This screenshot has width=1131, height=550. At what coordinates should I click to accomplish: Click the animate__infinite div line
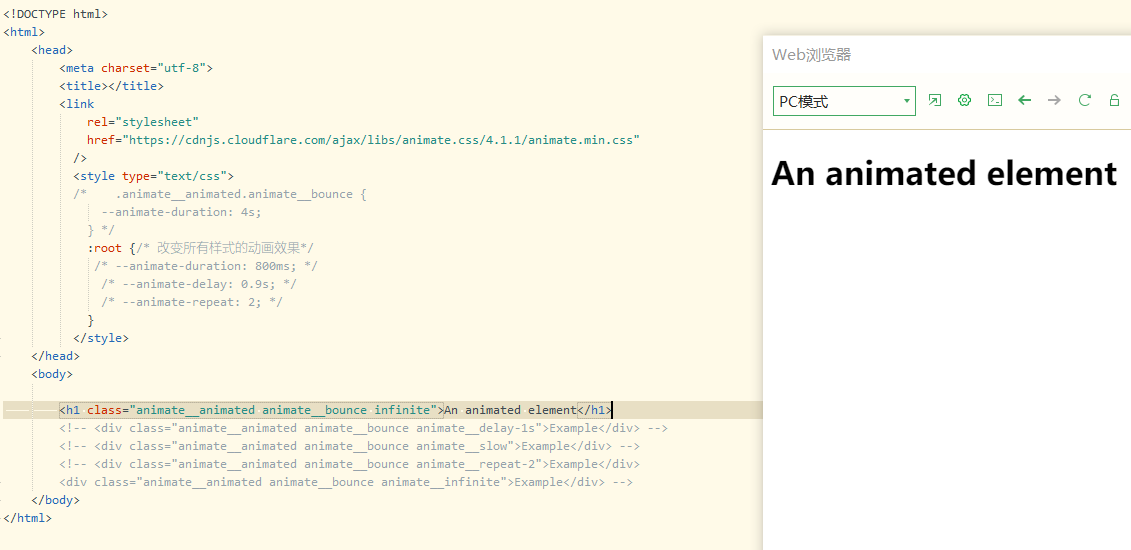(346, 482)
